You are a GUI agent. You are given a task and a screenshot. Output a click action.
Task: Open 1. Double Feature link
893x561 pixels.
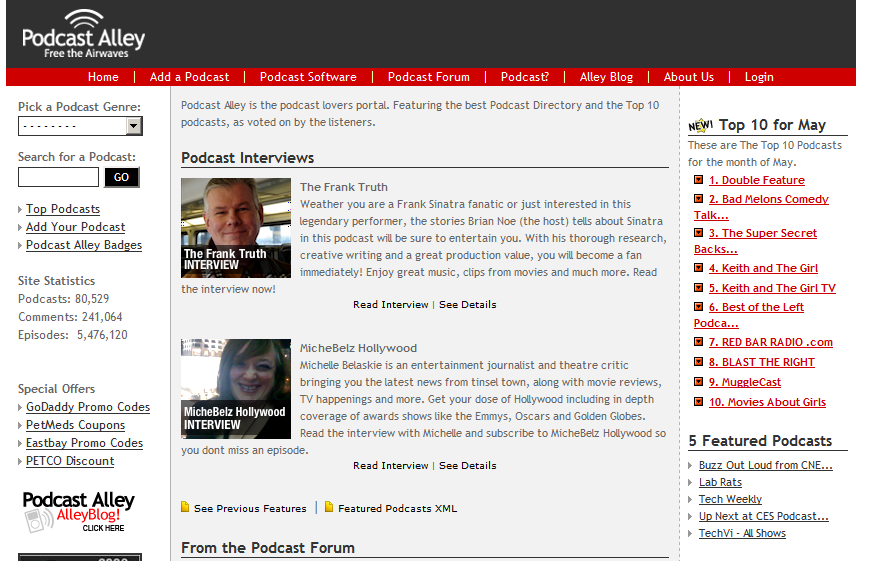(756, 181)
